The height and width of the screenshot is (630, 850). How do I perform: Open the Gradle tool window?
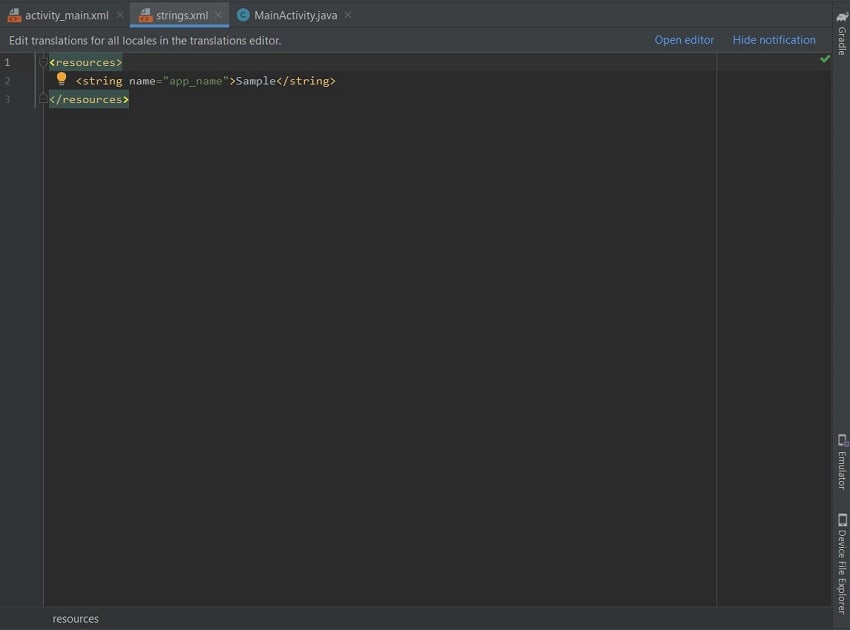(842, 33)
